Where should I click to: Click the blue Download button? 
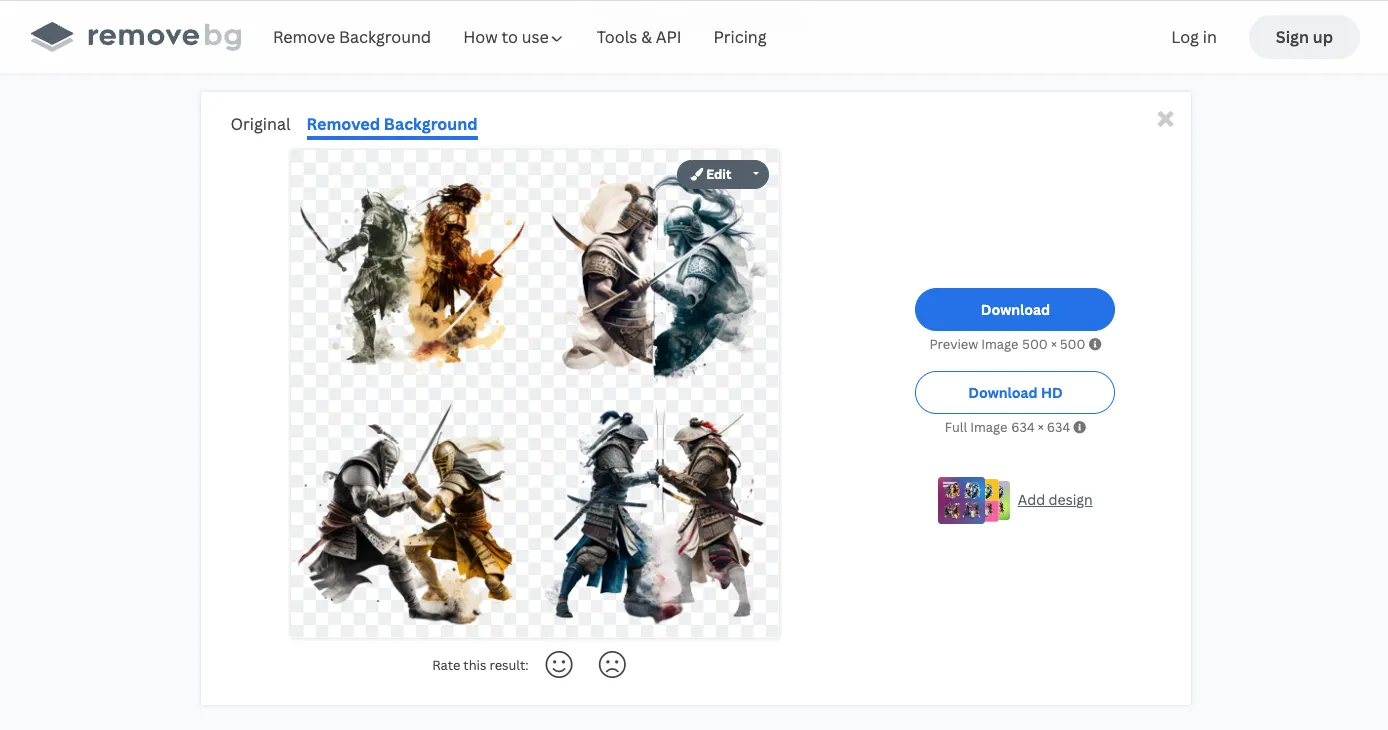coord(1015,310)
